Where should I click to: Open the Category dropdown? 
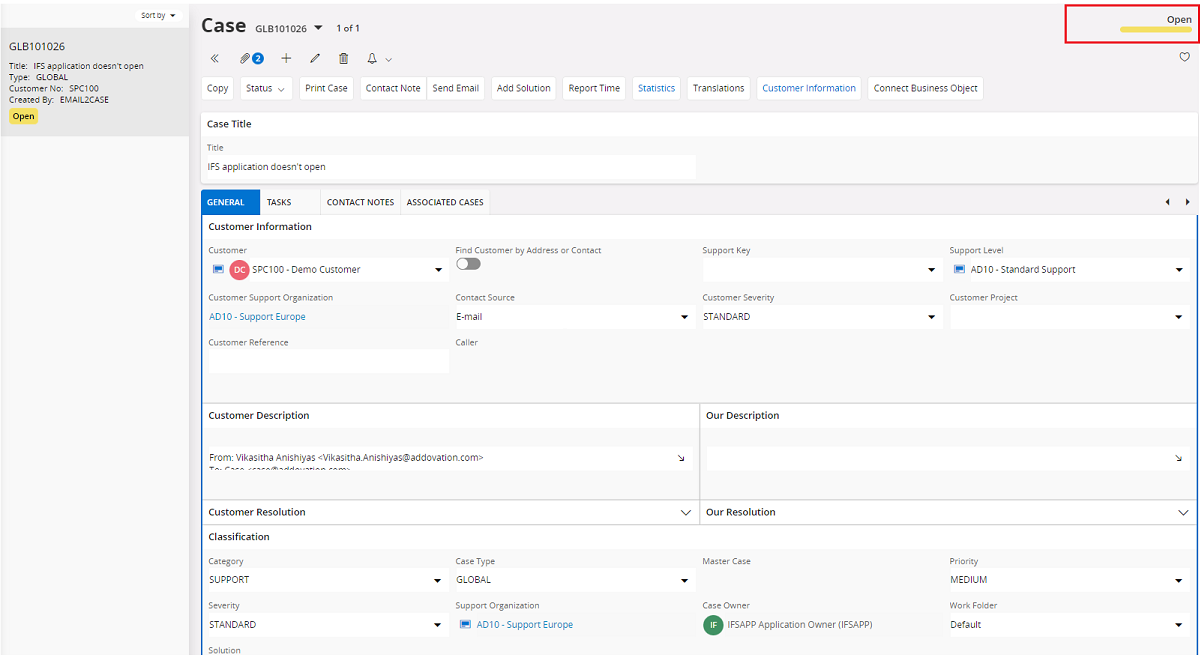[438, 580]
